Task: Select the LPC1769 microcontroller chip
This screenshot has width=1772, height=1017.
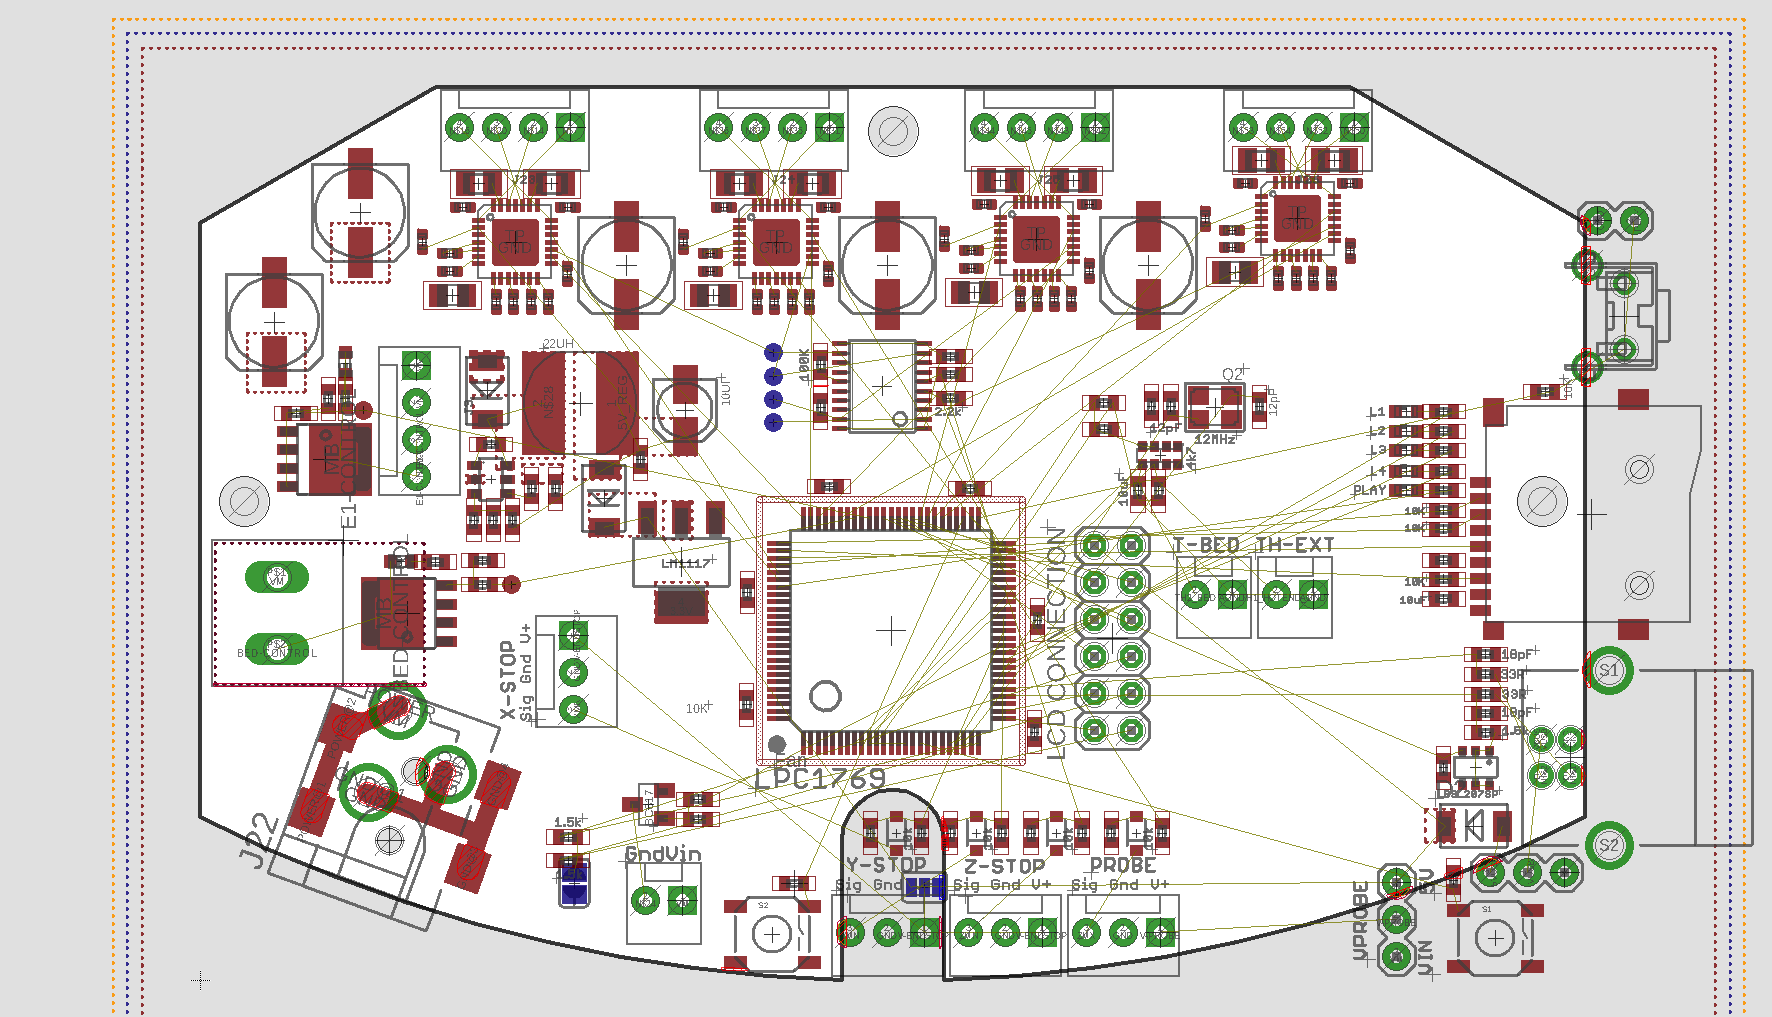Action: coord(890,630)
